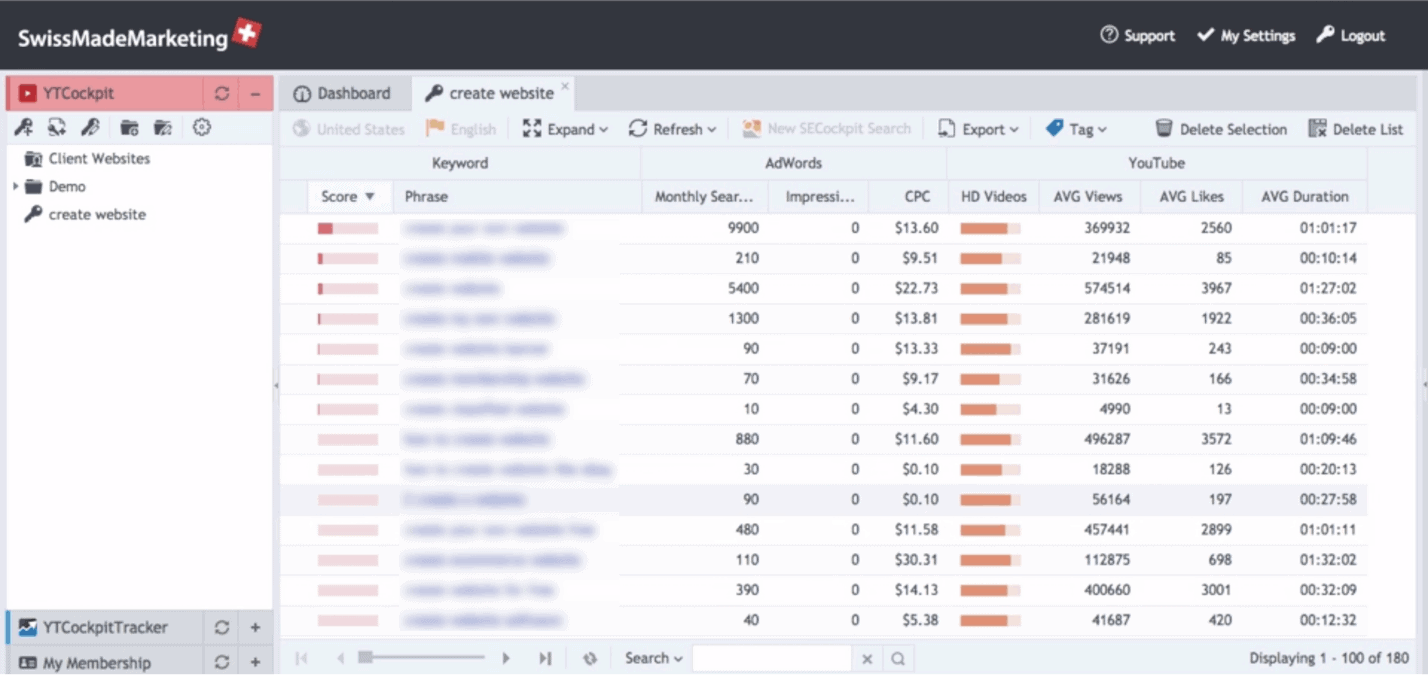Image resolution: width=1428 pixels, height=675 pixels.
Task: Switch to the Dashboard tab
Action: 343,93
